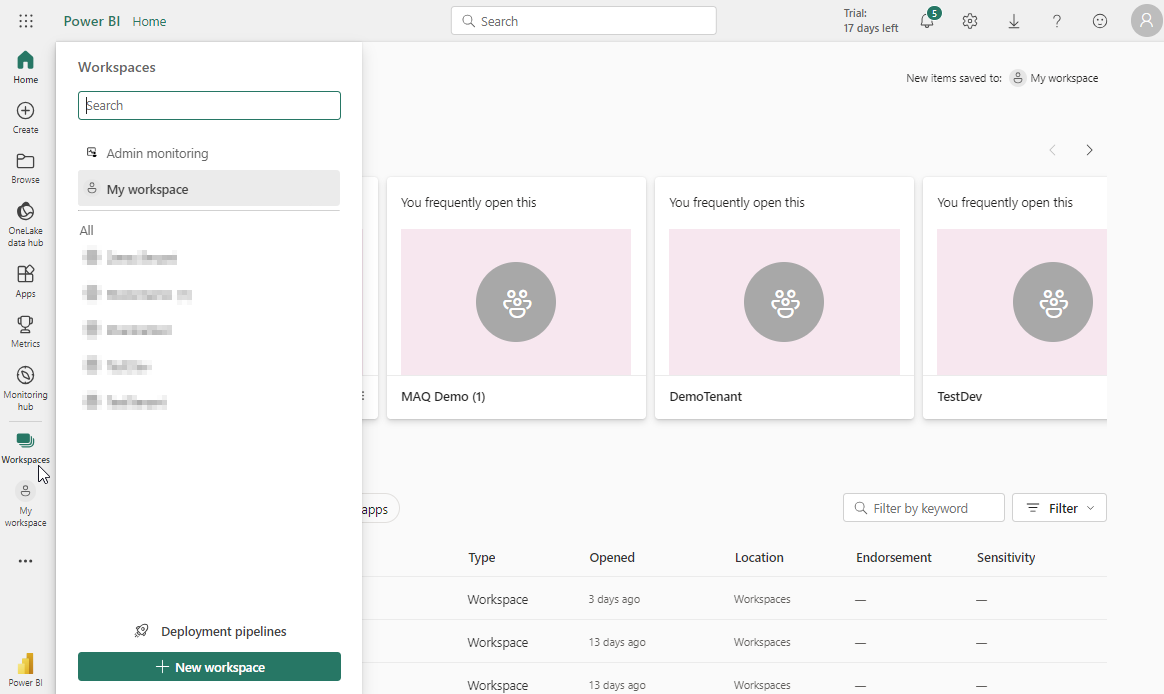Open the app launcher waffle icon
The image size is (1164, 694).
coord(26,21)
